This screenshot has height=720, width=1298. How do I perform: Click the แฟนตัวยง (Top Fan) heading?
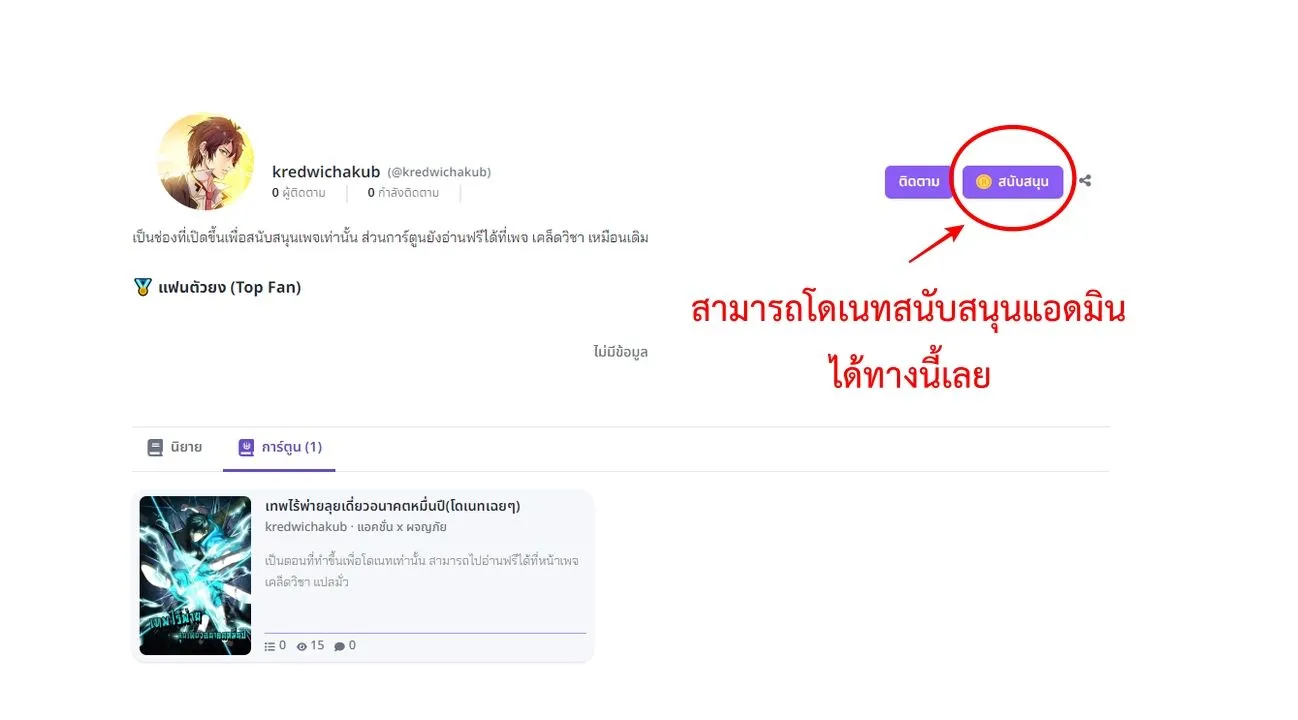click(229, 288)
